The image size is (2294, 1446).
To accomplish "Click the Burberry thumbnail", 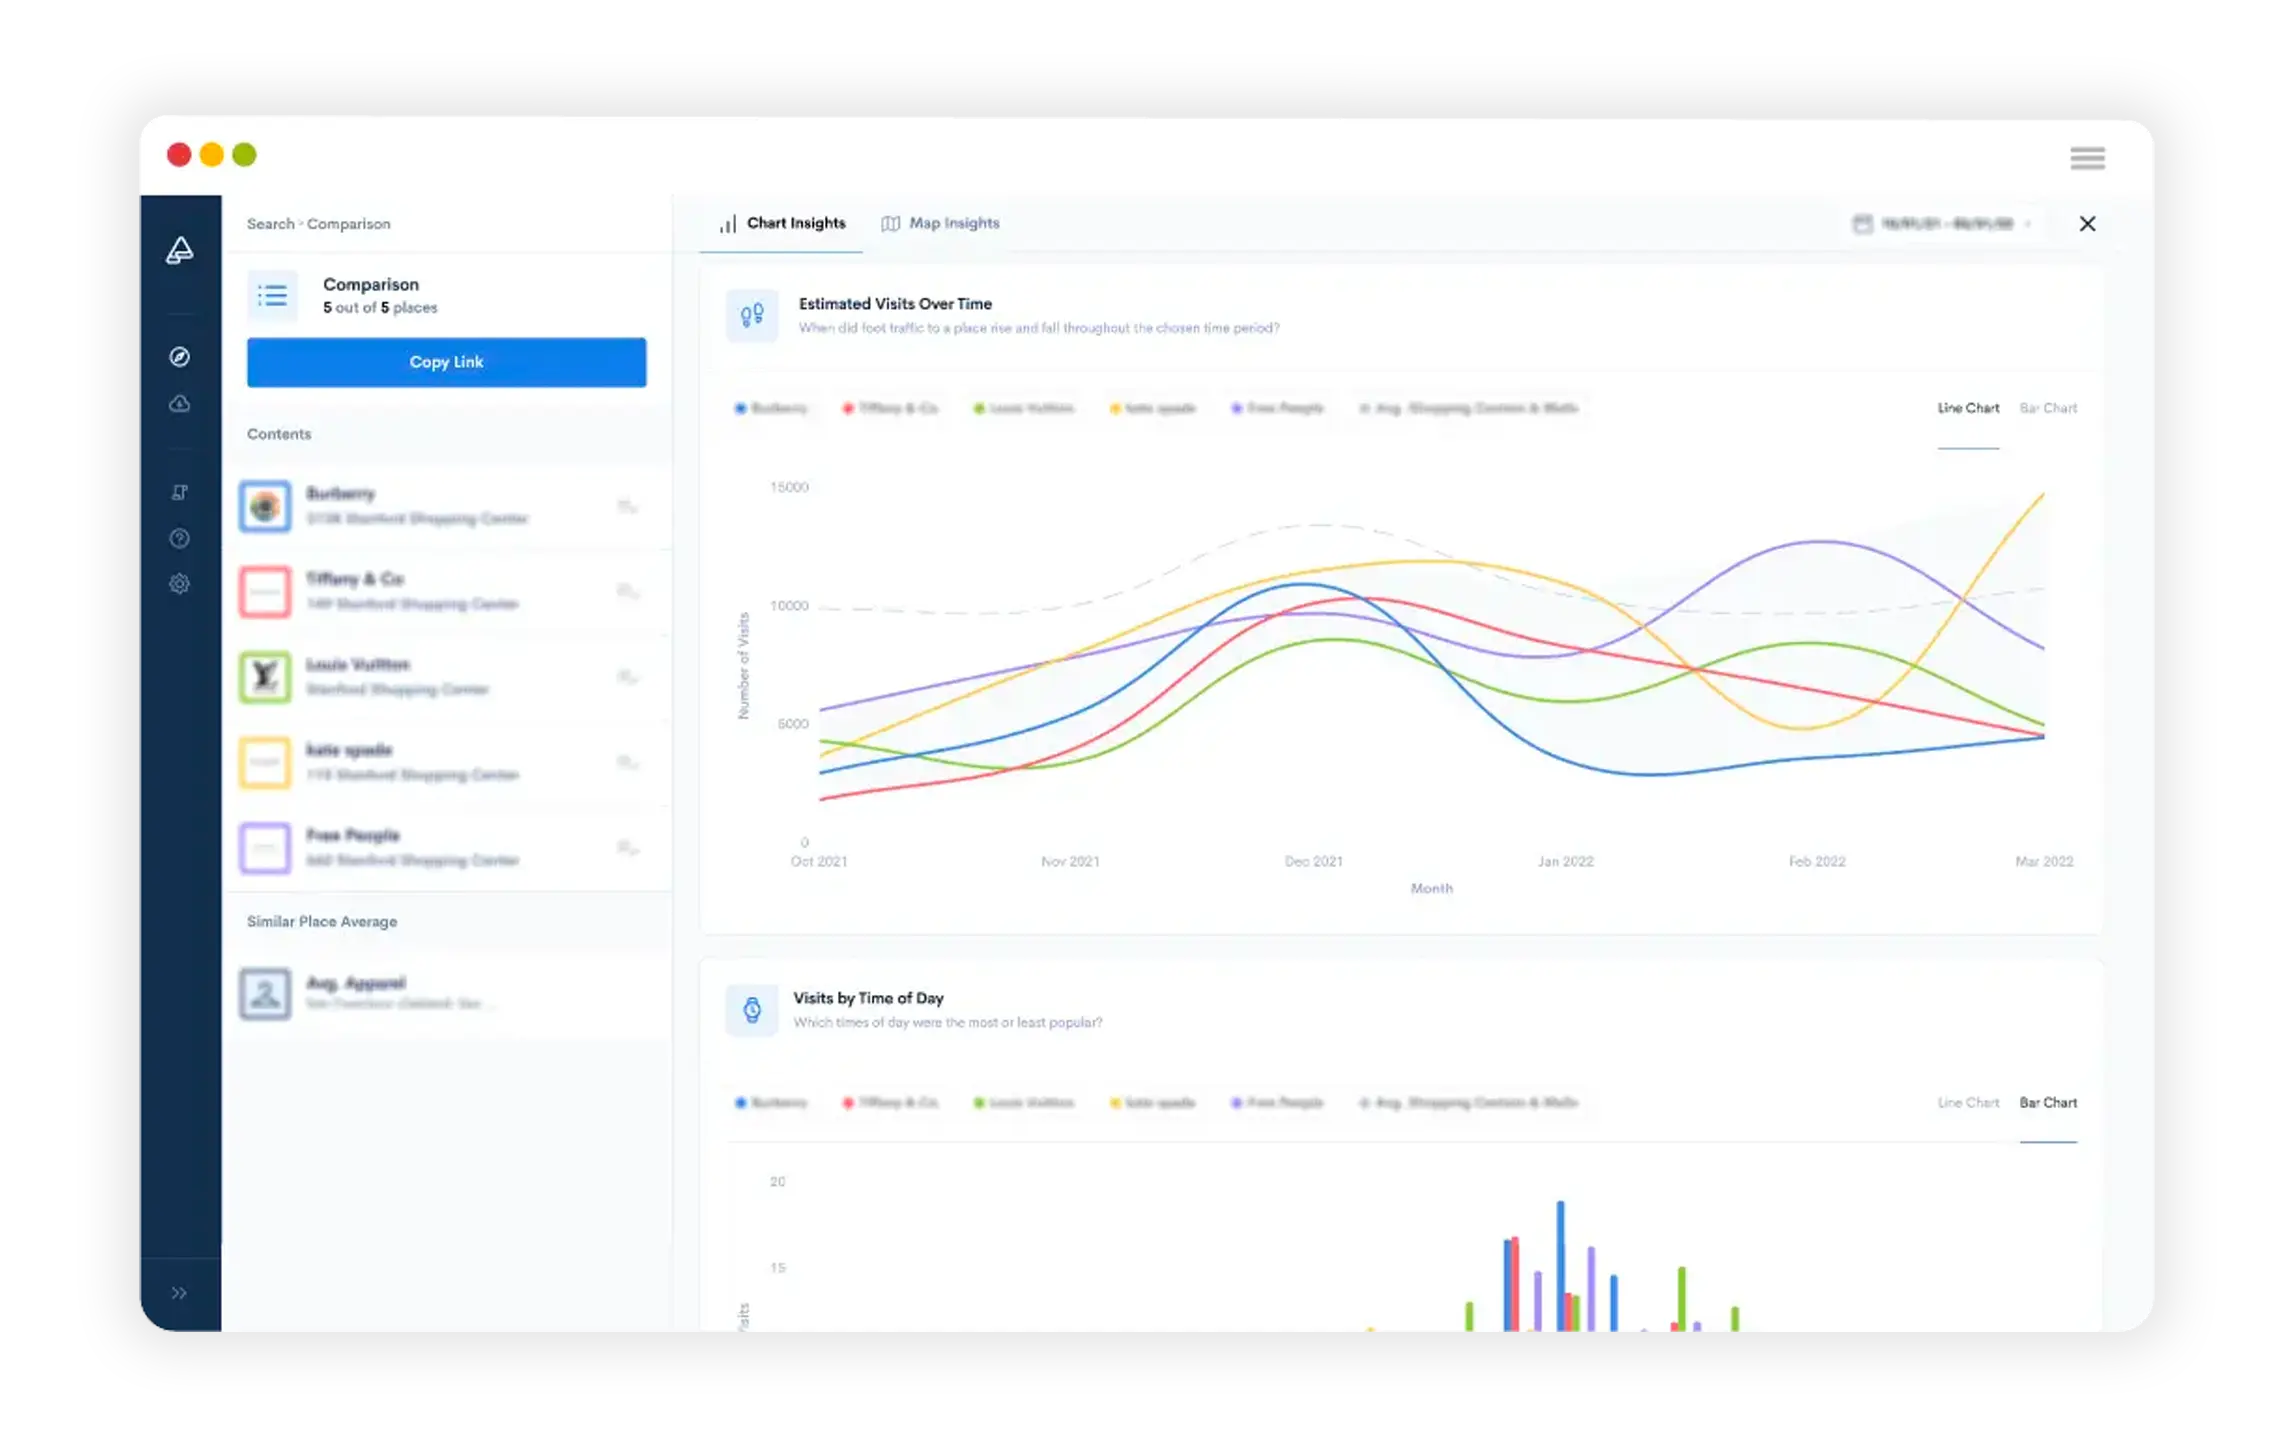I will (265, 506).
